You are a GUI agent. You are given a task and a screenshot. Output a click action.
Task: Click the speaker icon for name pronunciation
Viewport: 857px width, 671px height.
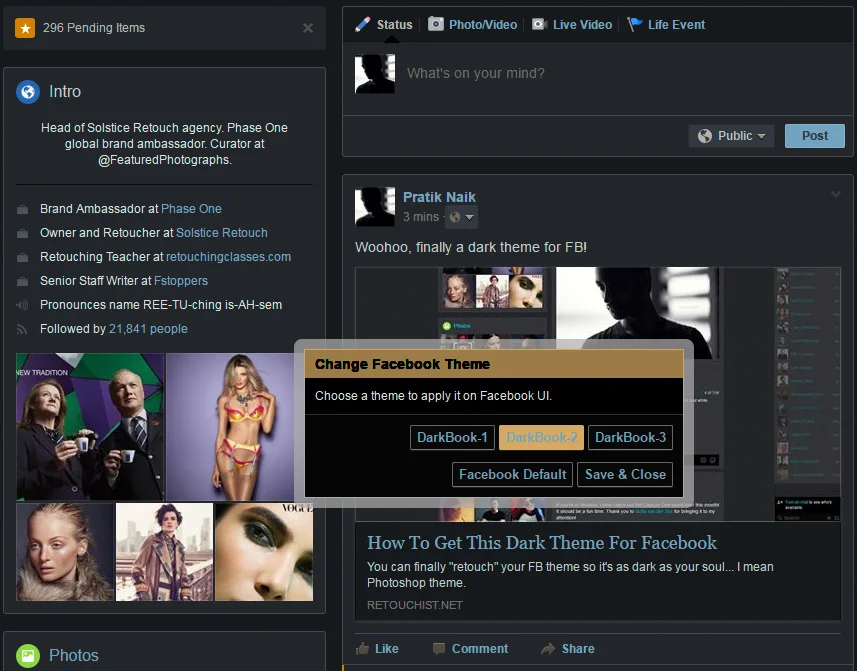point(22,305)
